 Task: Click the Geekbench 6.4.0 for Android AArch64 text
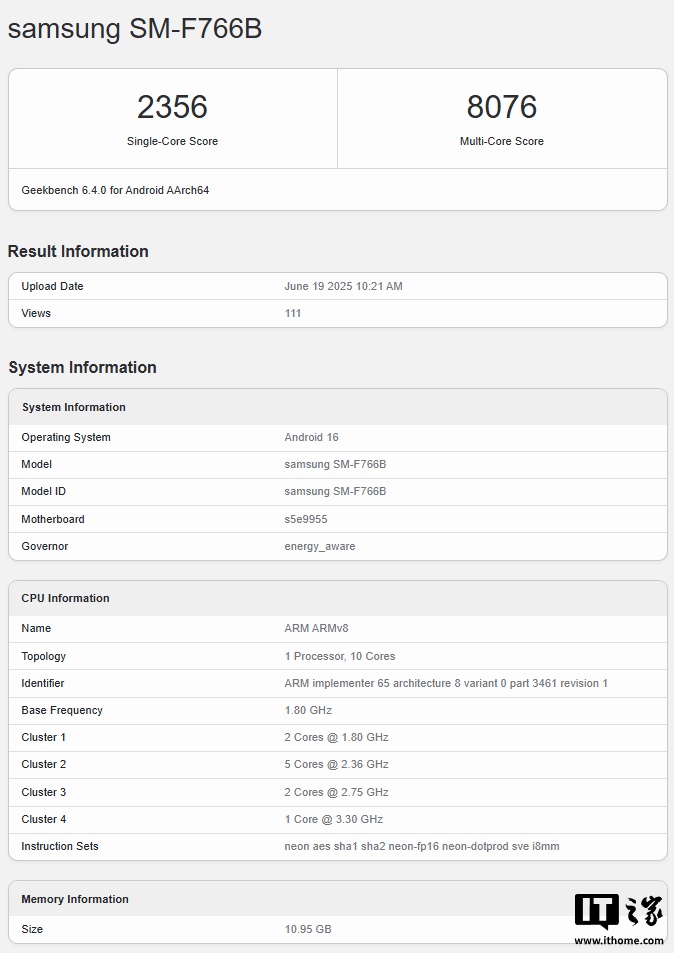(115, 190)
